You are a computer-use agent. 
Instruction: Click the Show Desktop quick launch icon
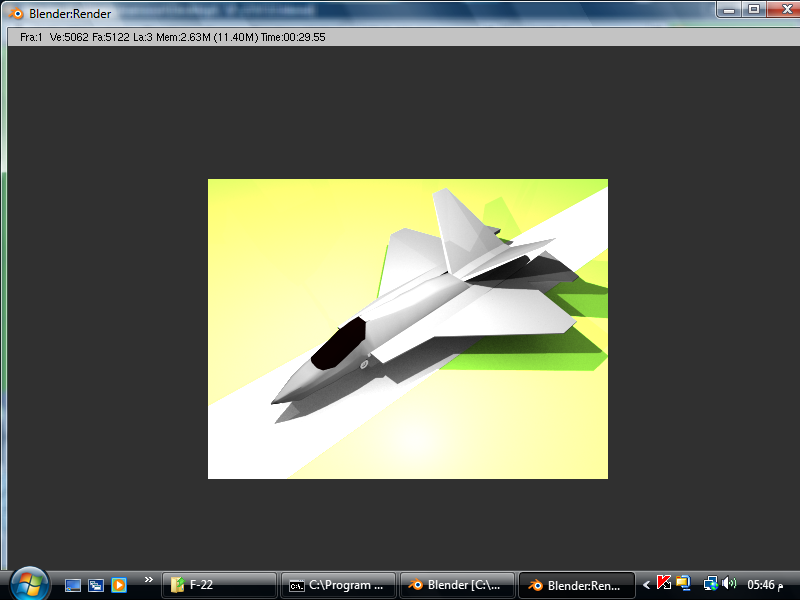(73, 585)
